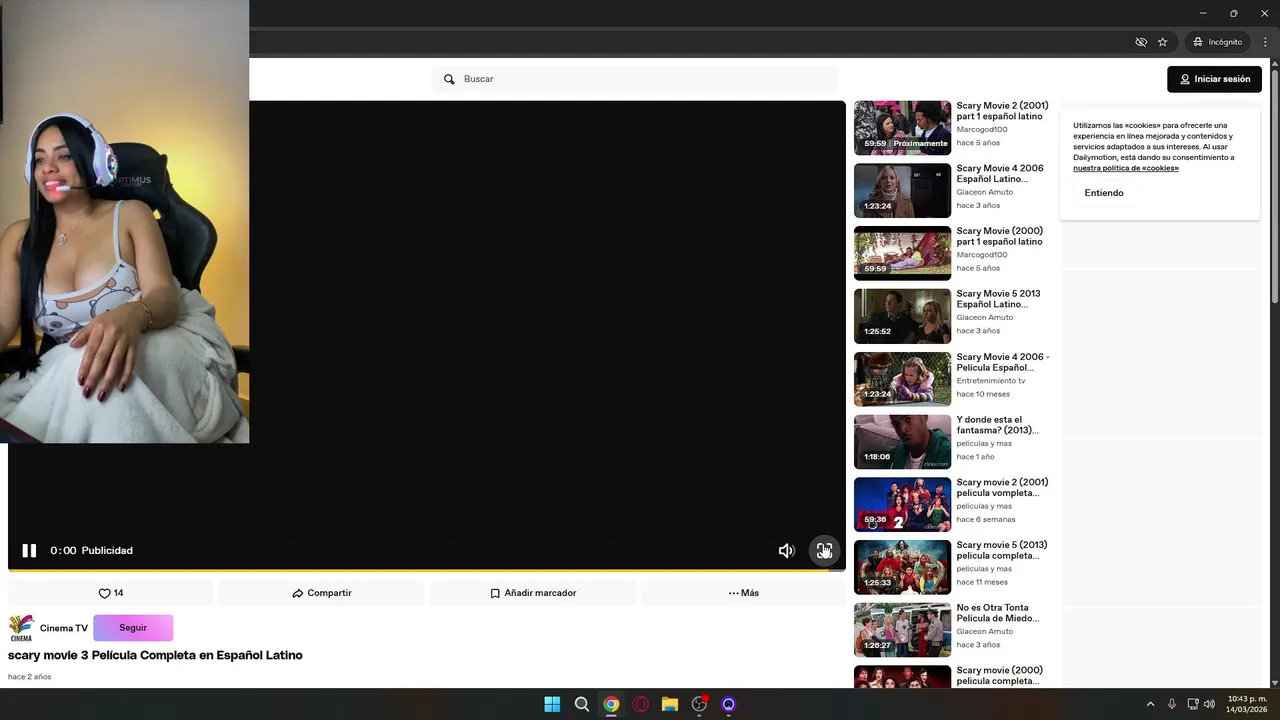The height and width of the screenshot is (720, 1280).
Task: Open File Explorer from taskbar
Action: tap(670, 704)
